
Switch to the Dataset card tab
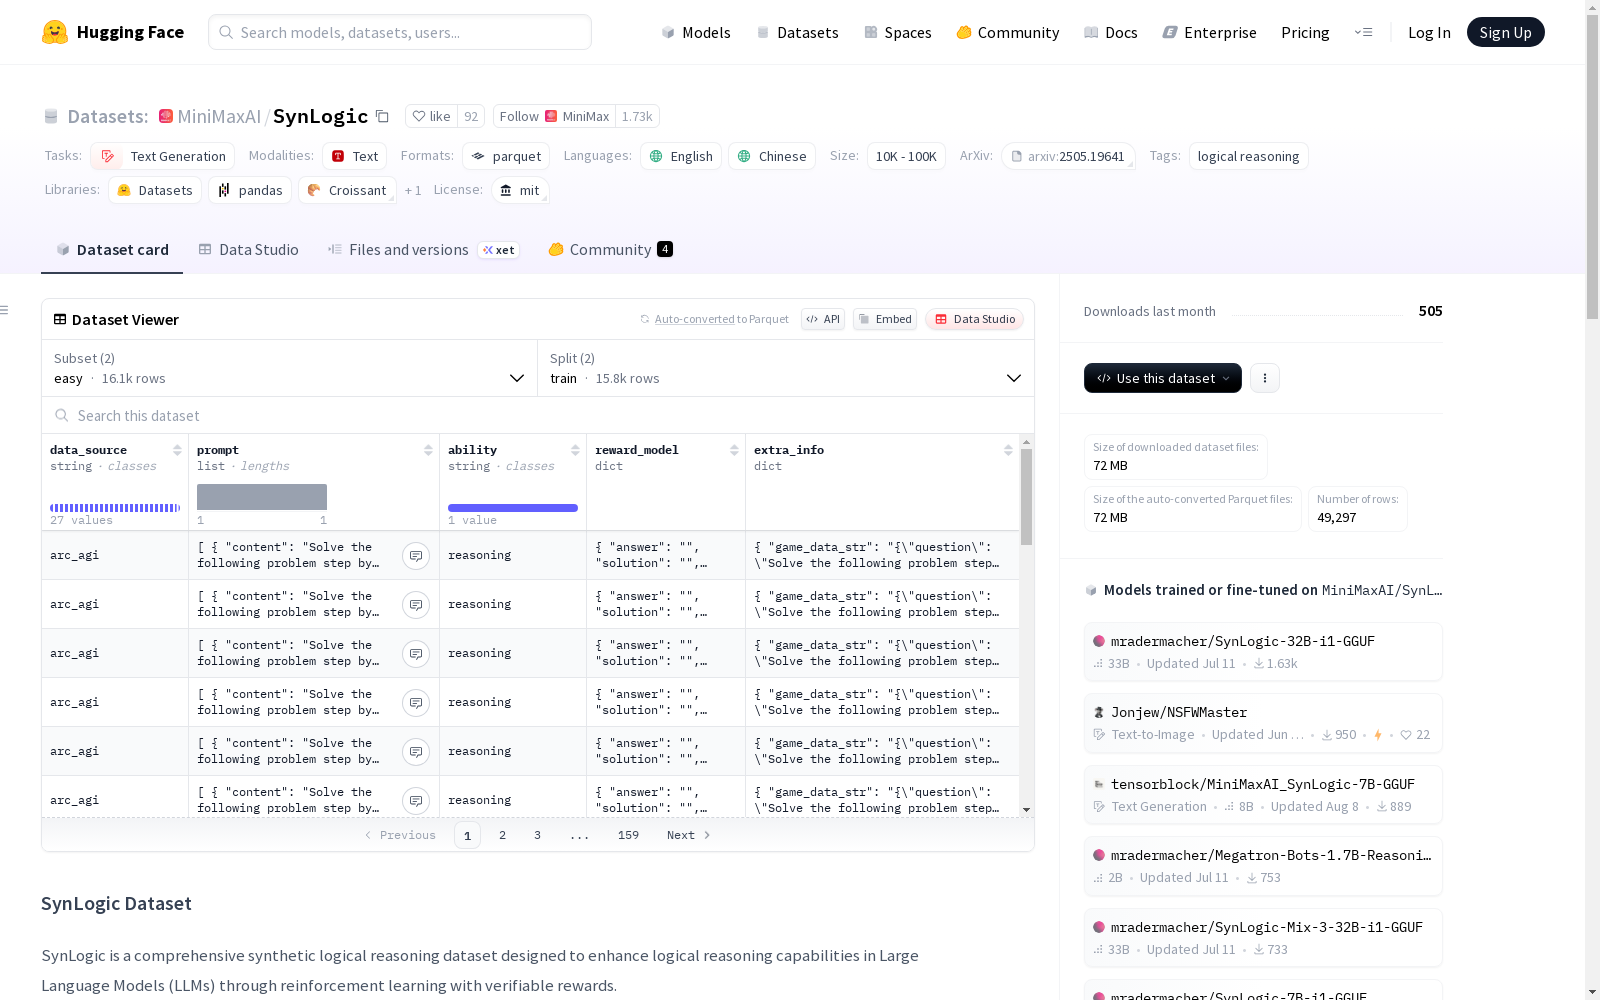[x=112, y=250]
